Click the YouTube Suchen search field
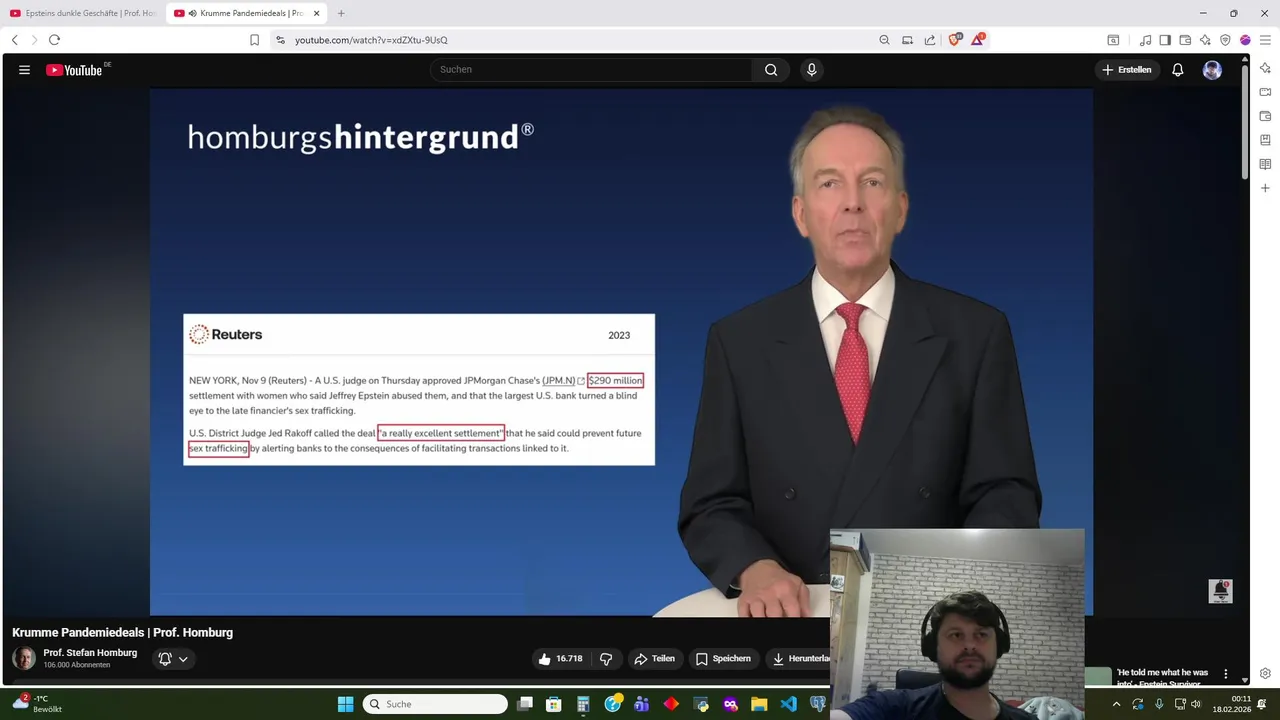1280x720 pixels. pos(592,69)
